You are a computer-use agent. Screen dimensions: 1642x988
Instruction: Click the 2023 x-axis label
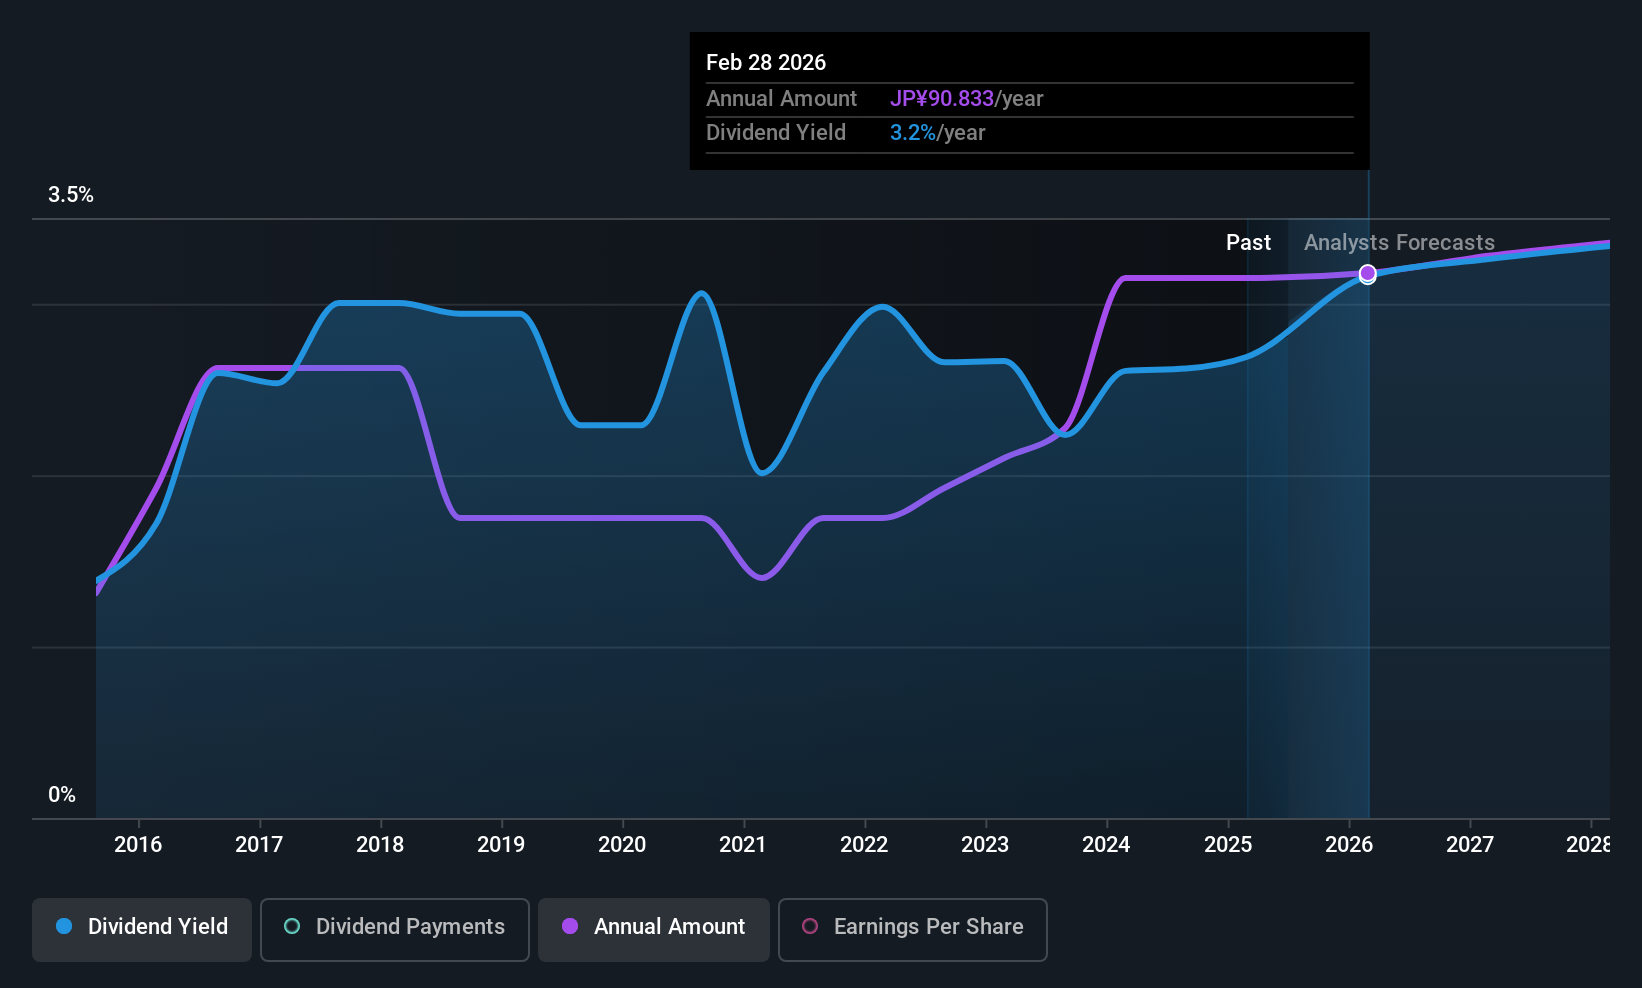985,845
